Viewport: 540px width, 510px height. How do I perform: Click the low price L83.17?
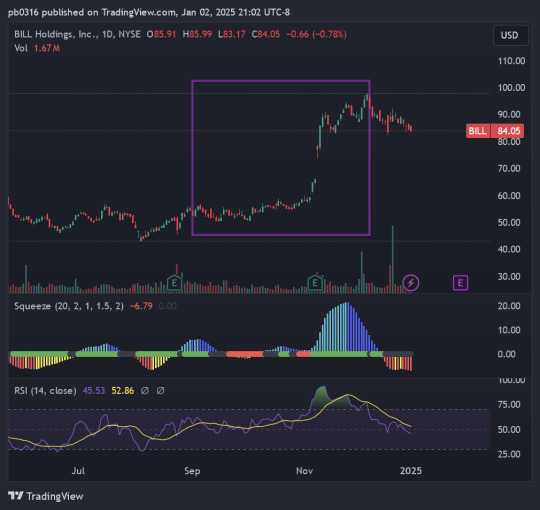pyautogui.click(x=232, y=34)
